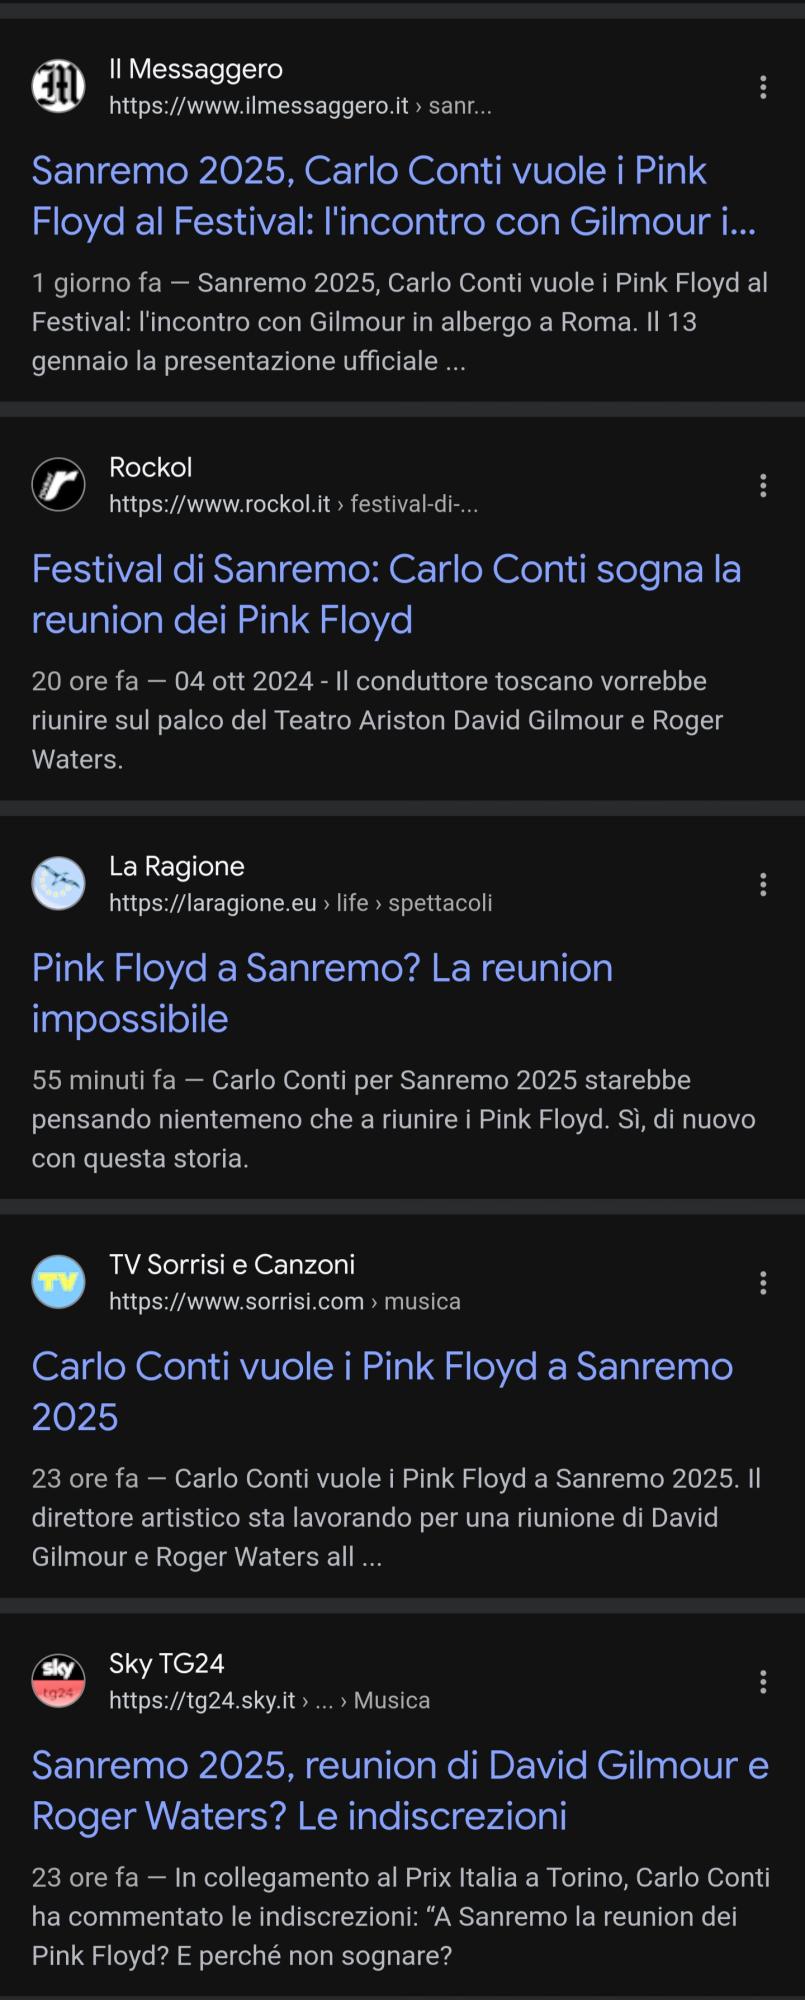805x2000 pixels.
Task: Open the TV Sorrisi e Canzoni three-dot menu
Action: 763,1282
